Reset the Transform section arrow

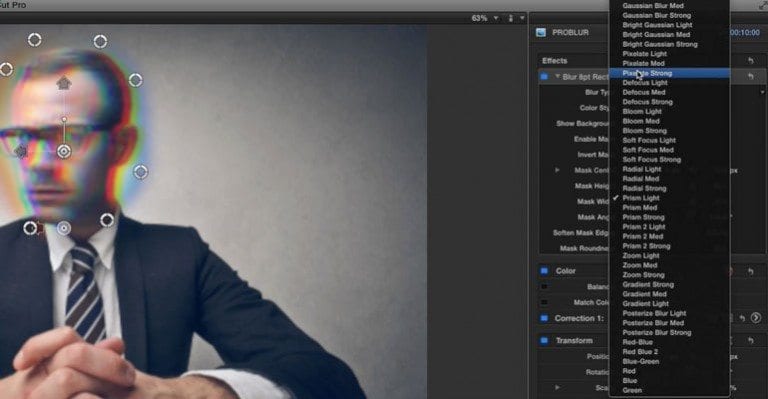click(x=750, y=340)
